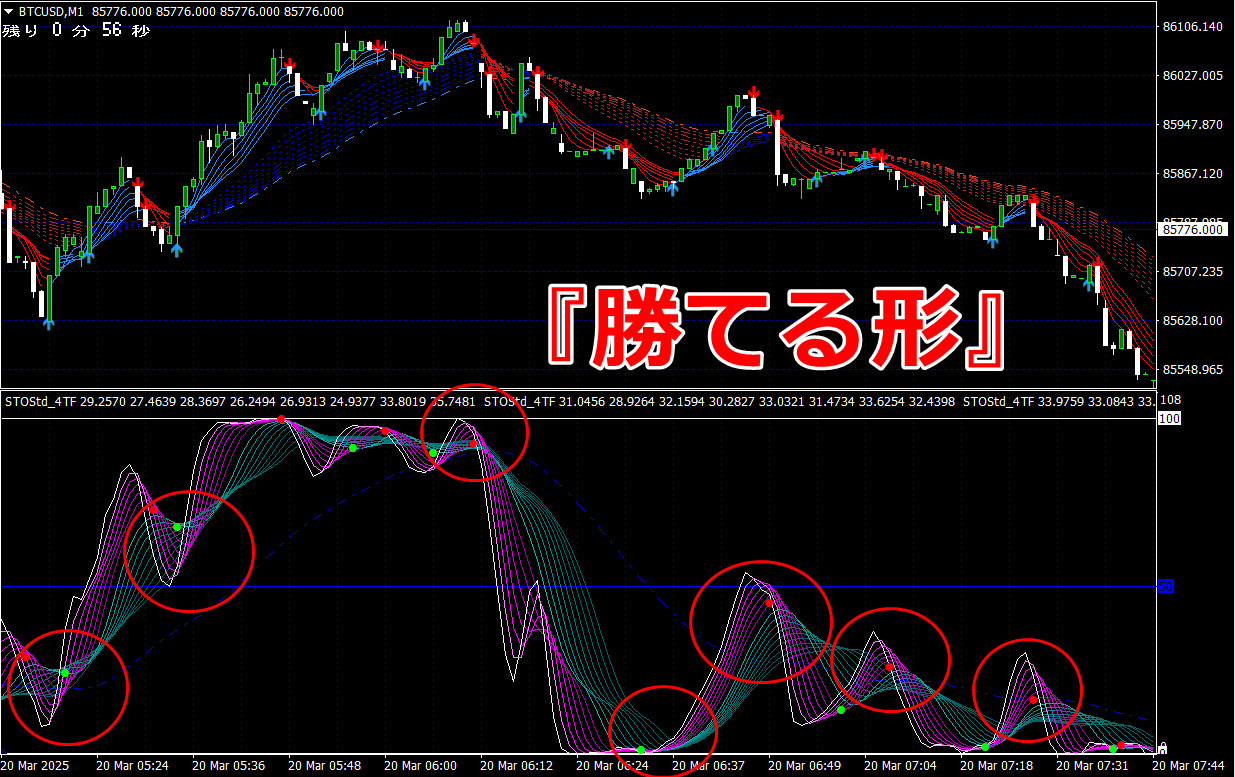Viewport: 1235px width, 777px height.
Task: Click the 20 Mar 06:37 time label
Action: [x=710, y=765]
